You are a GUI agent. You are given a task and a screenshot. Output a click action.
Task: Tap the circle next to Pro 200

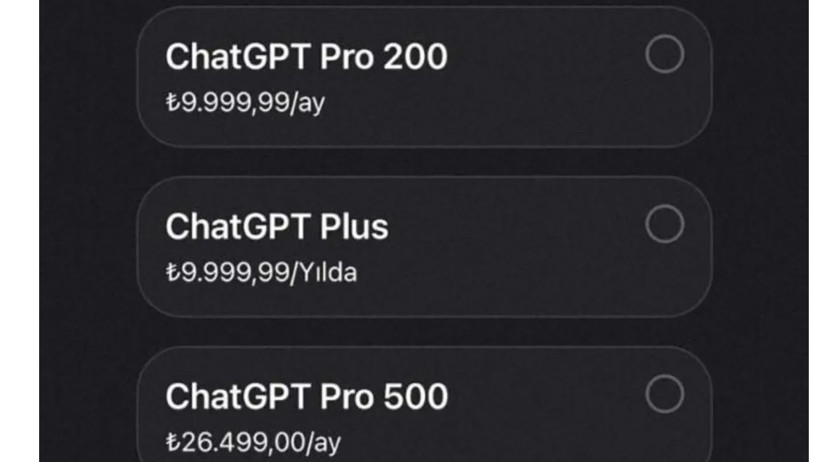665,54
